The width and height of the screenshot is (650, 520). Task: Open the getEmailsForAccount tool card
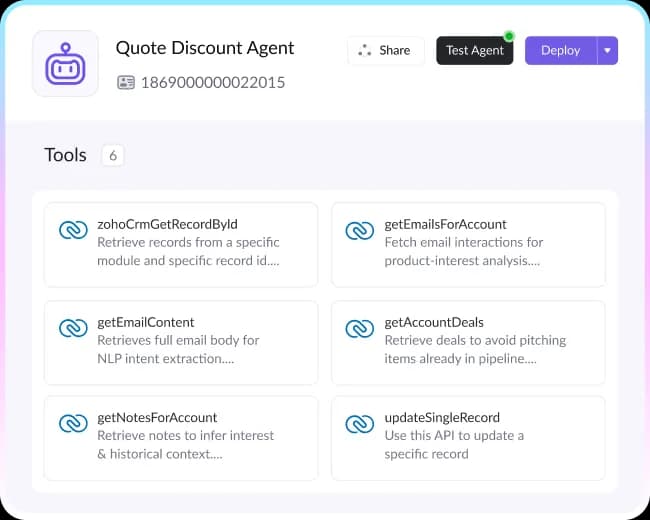click(x=468, y=245)
